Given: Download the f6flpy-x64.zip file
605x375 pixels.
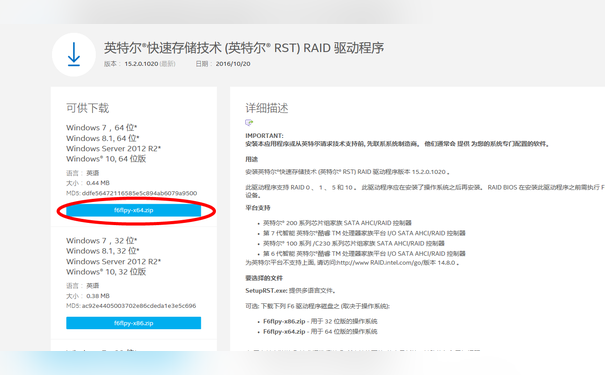Looking at the screenshot, I should coord(134,210).
